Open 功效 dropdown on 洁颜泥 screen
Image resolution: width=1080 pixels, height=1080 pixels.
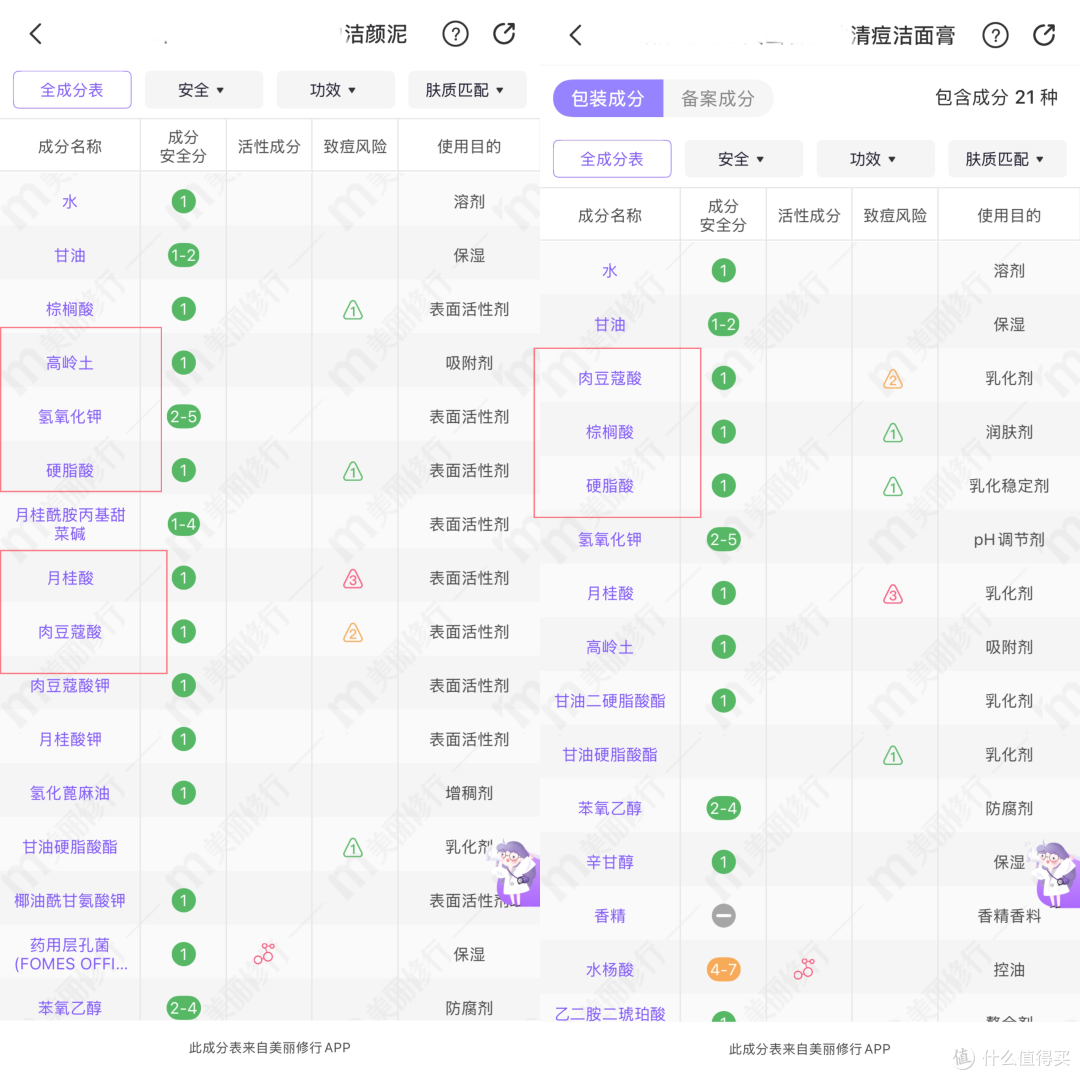335,90
